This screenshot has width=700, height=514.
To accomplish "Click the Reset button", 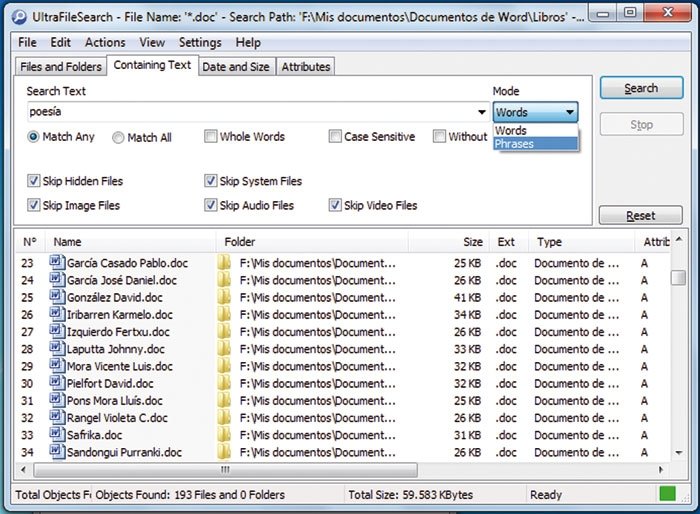I will 641,215.
